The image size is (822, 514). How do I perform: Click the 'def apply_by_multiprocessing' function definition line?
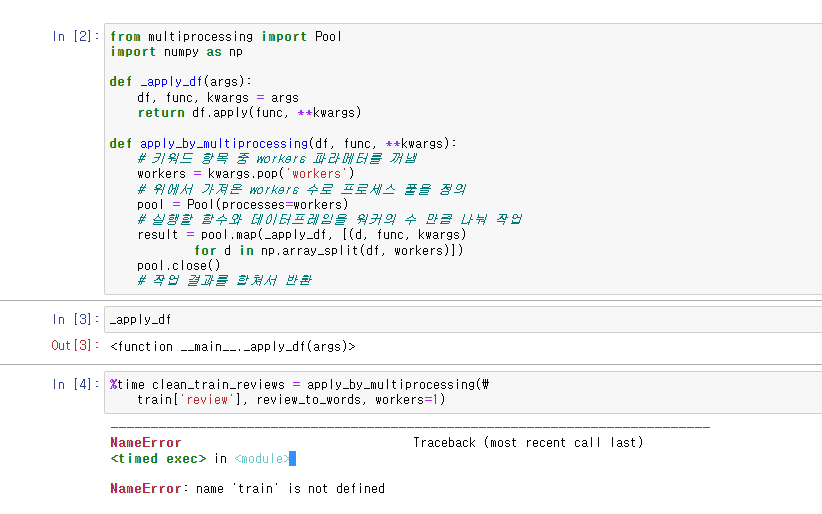[283, 144]
